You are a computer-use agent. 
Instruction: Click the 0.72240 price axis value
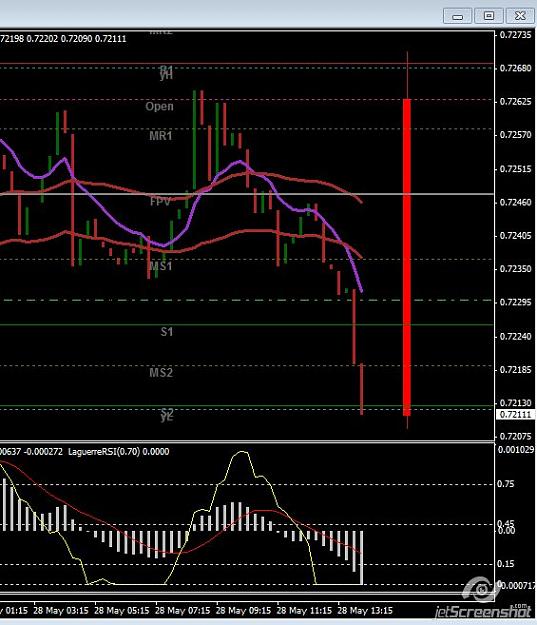515,337
